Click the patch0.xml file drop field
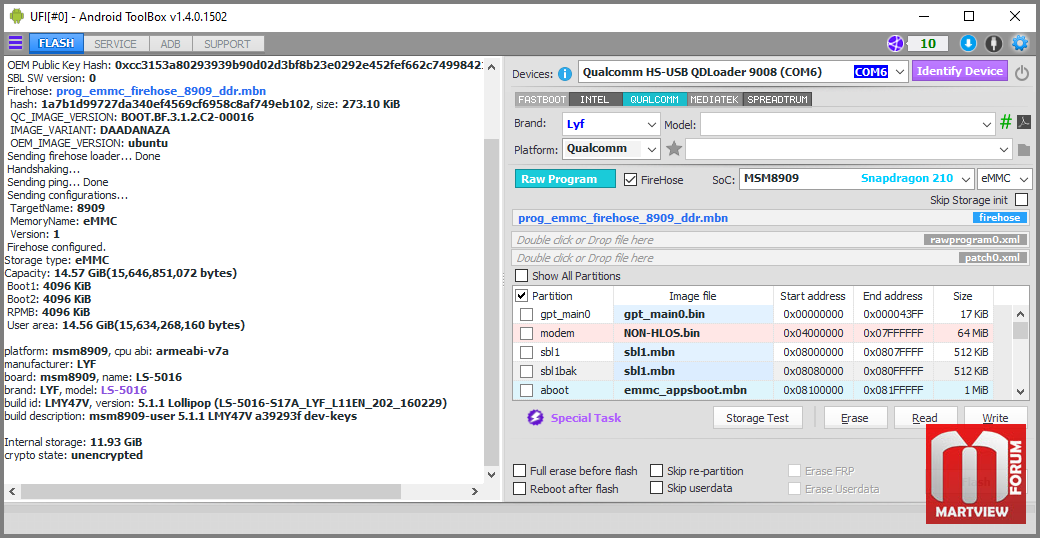Viewport: 1040px width, 538px height. 771,258
